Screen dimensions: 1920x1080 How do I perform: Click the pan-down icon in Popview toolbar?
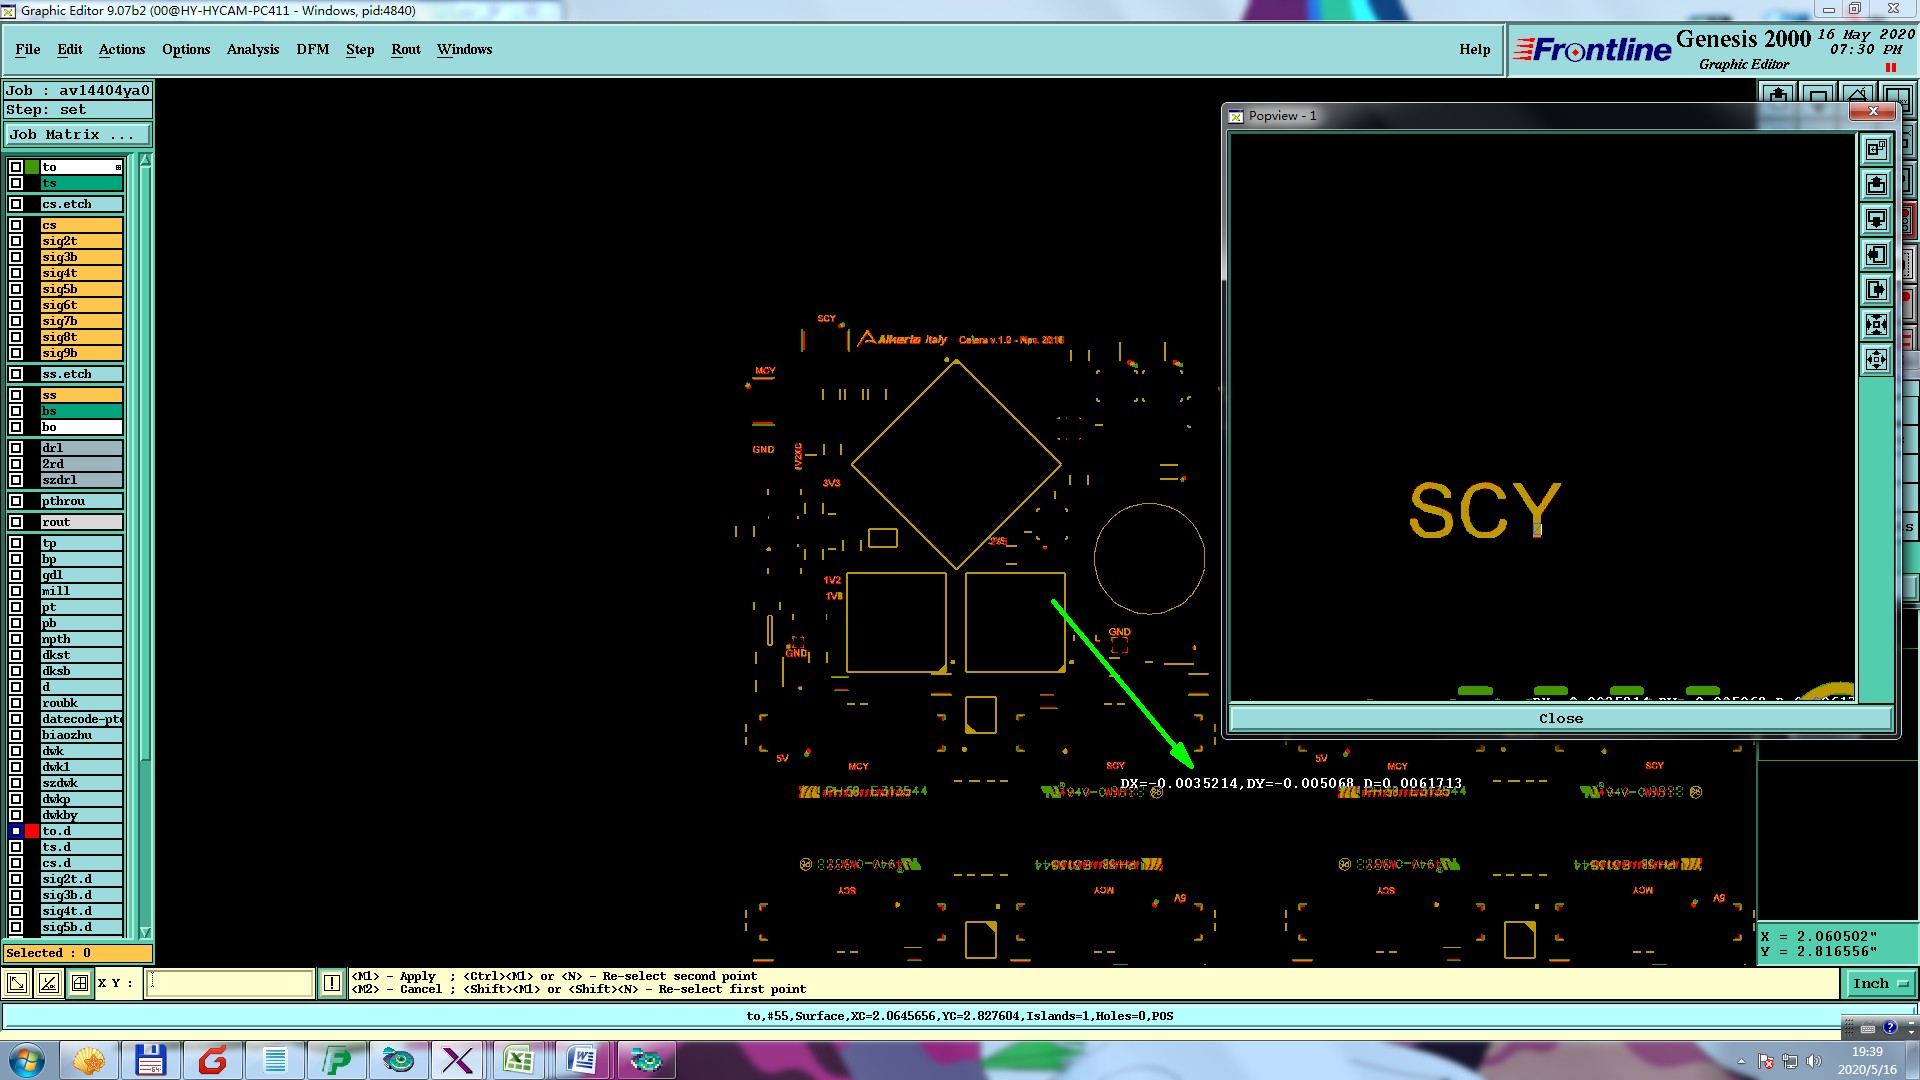pyautogui.click(x=1876, y=220)
